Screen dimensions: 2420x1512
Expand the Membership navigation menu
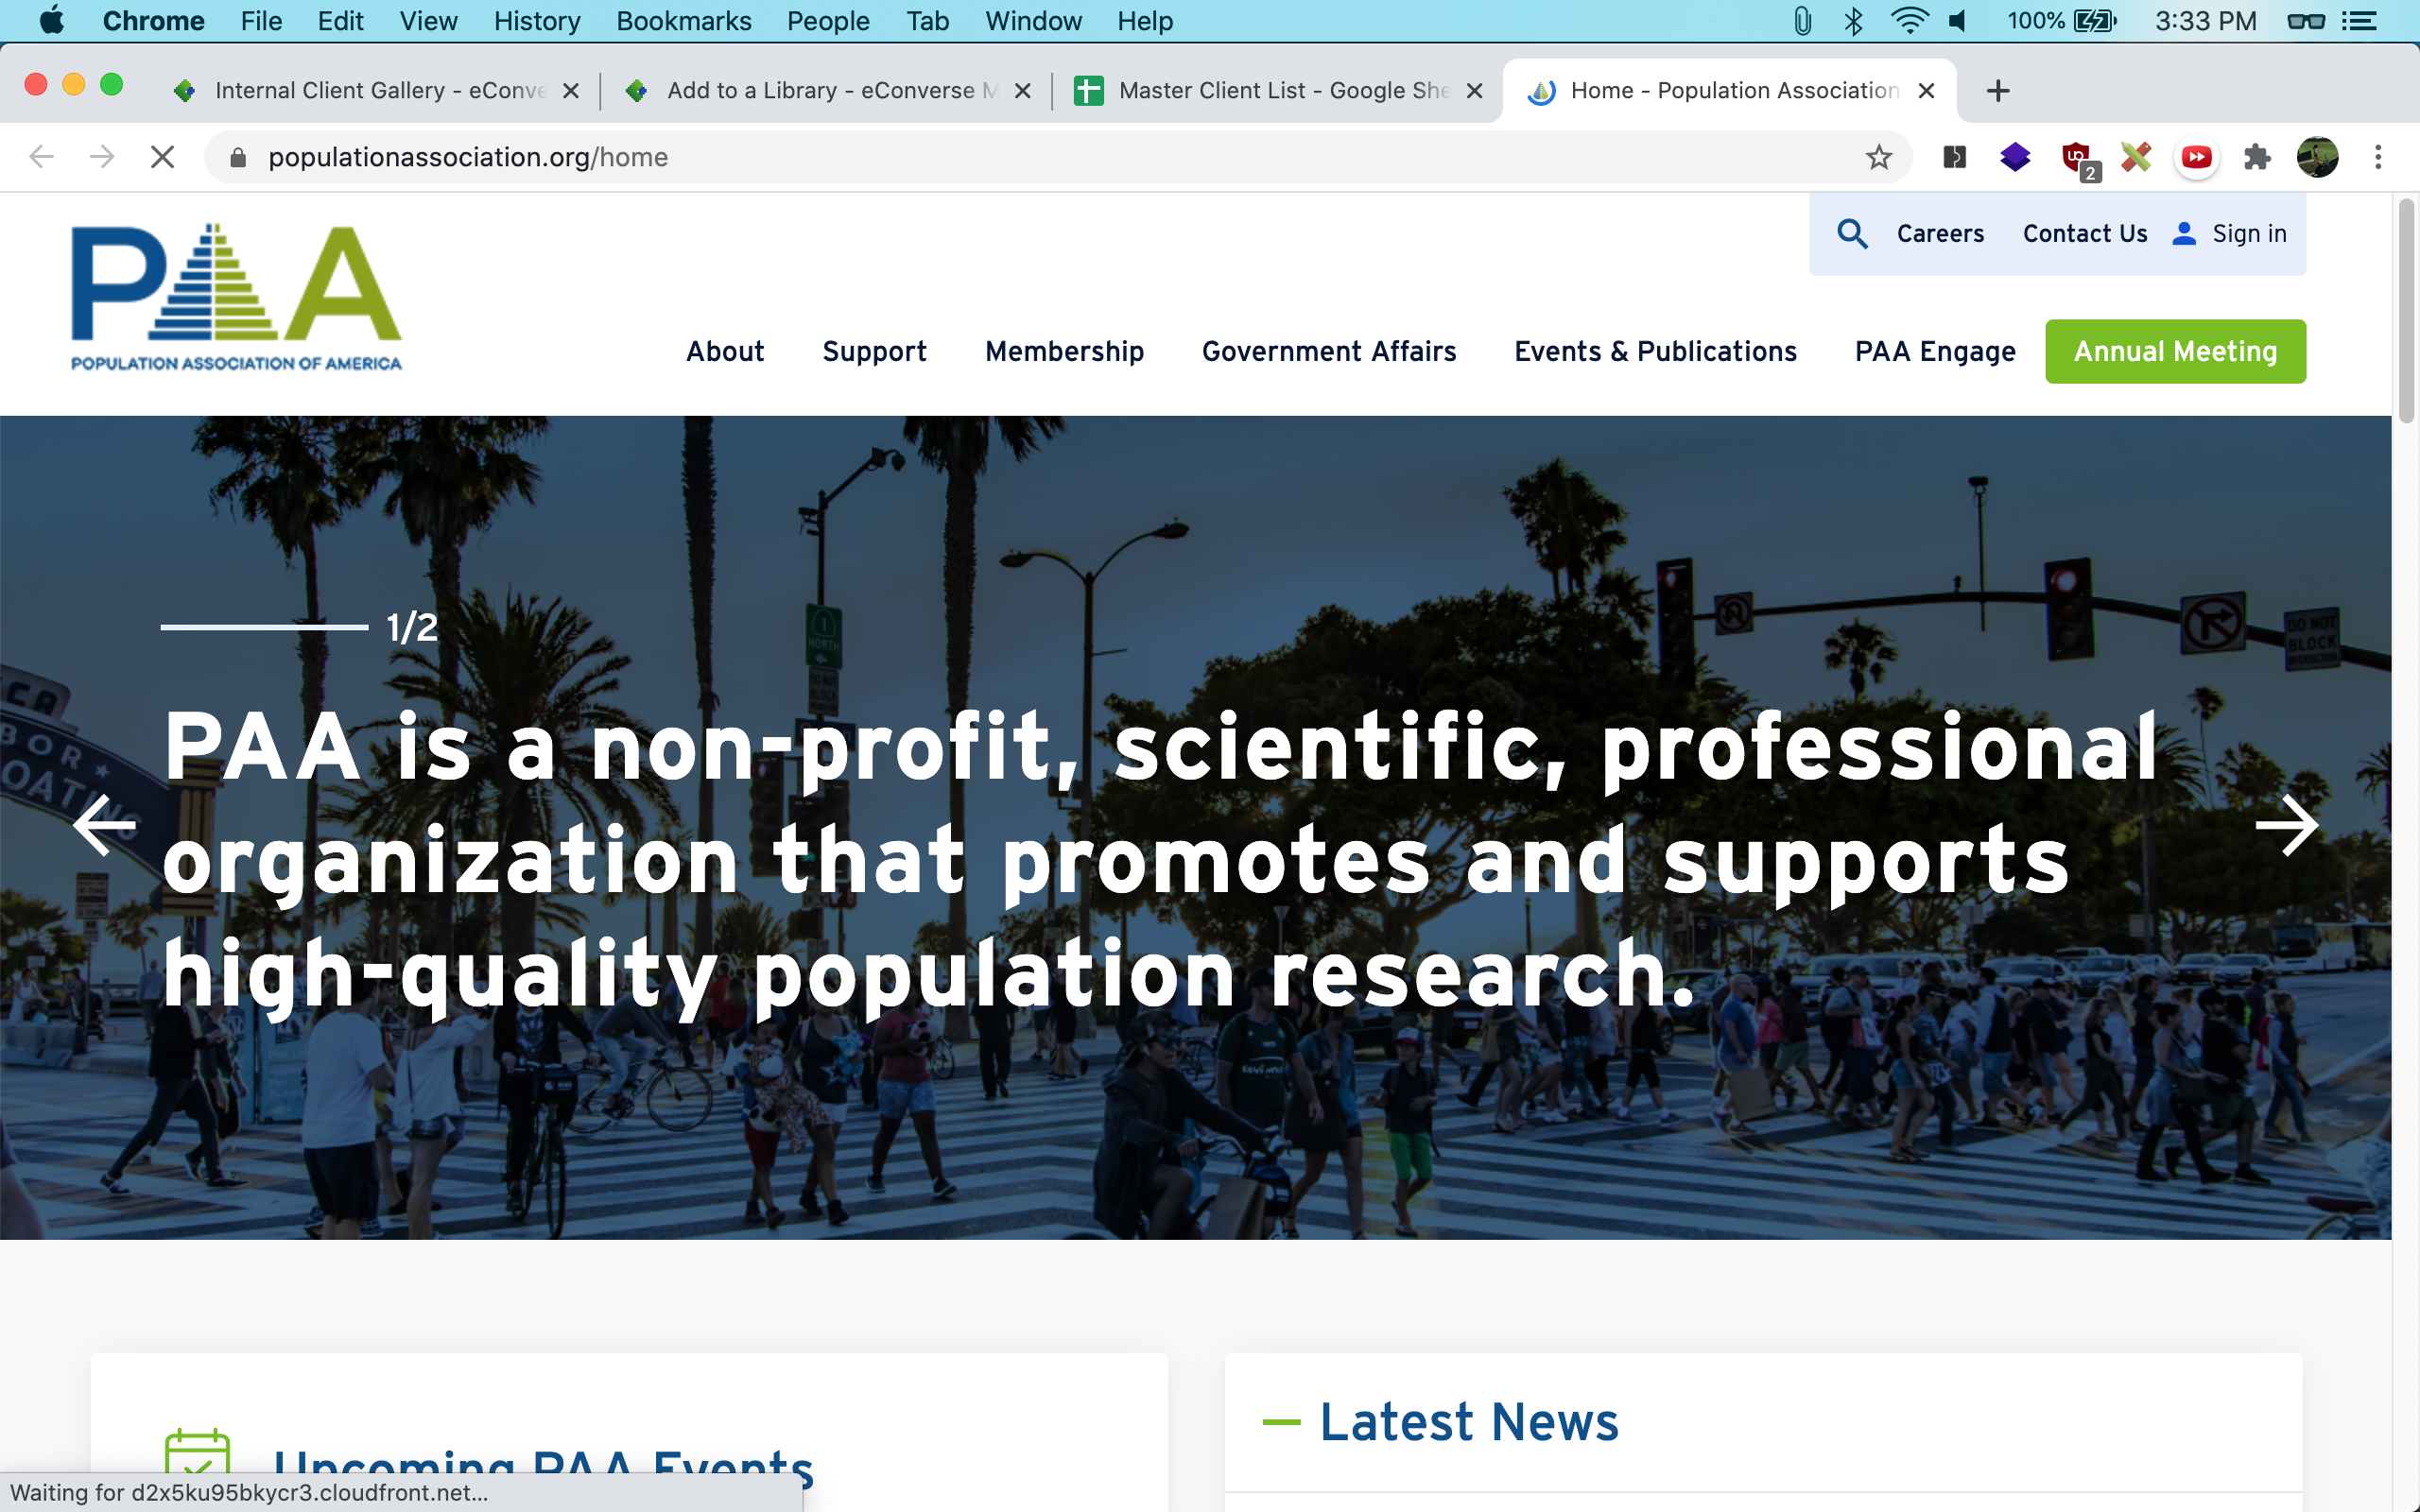tap(1063, 351)
